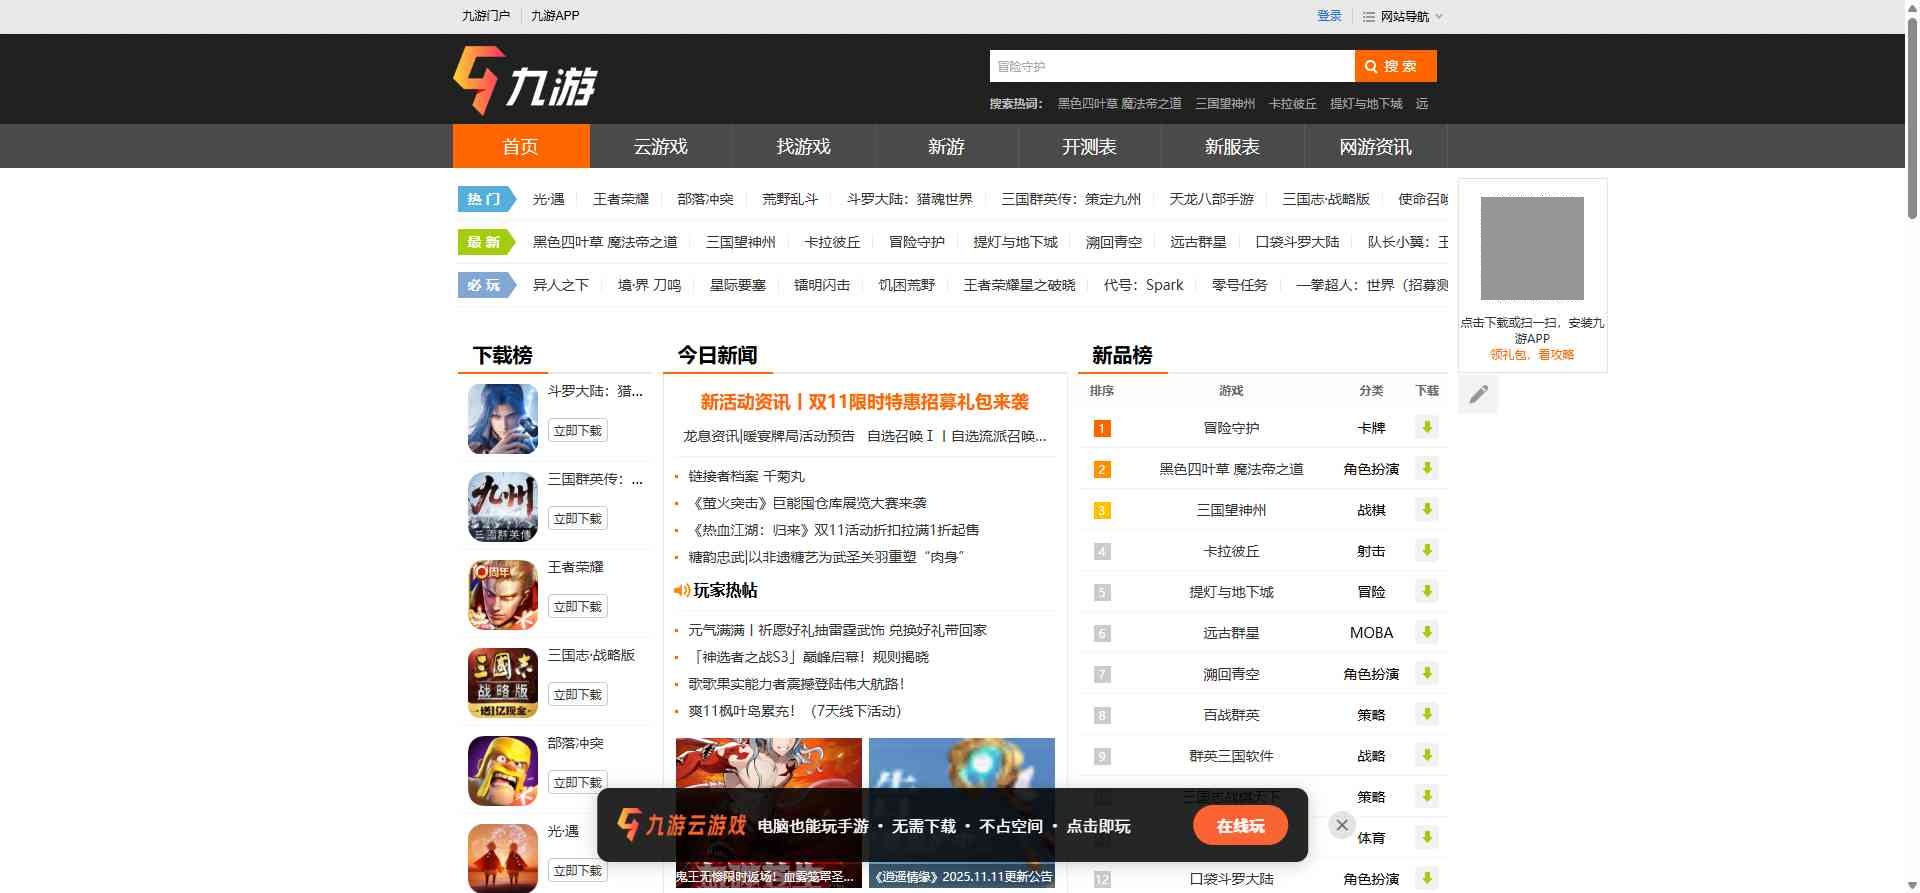The height and width of the screenshot is (893, 1920).
Task: Click the QR code image for 九游APP
Action: pos(1532,249)
